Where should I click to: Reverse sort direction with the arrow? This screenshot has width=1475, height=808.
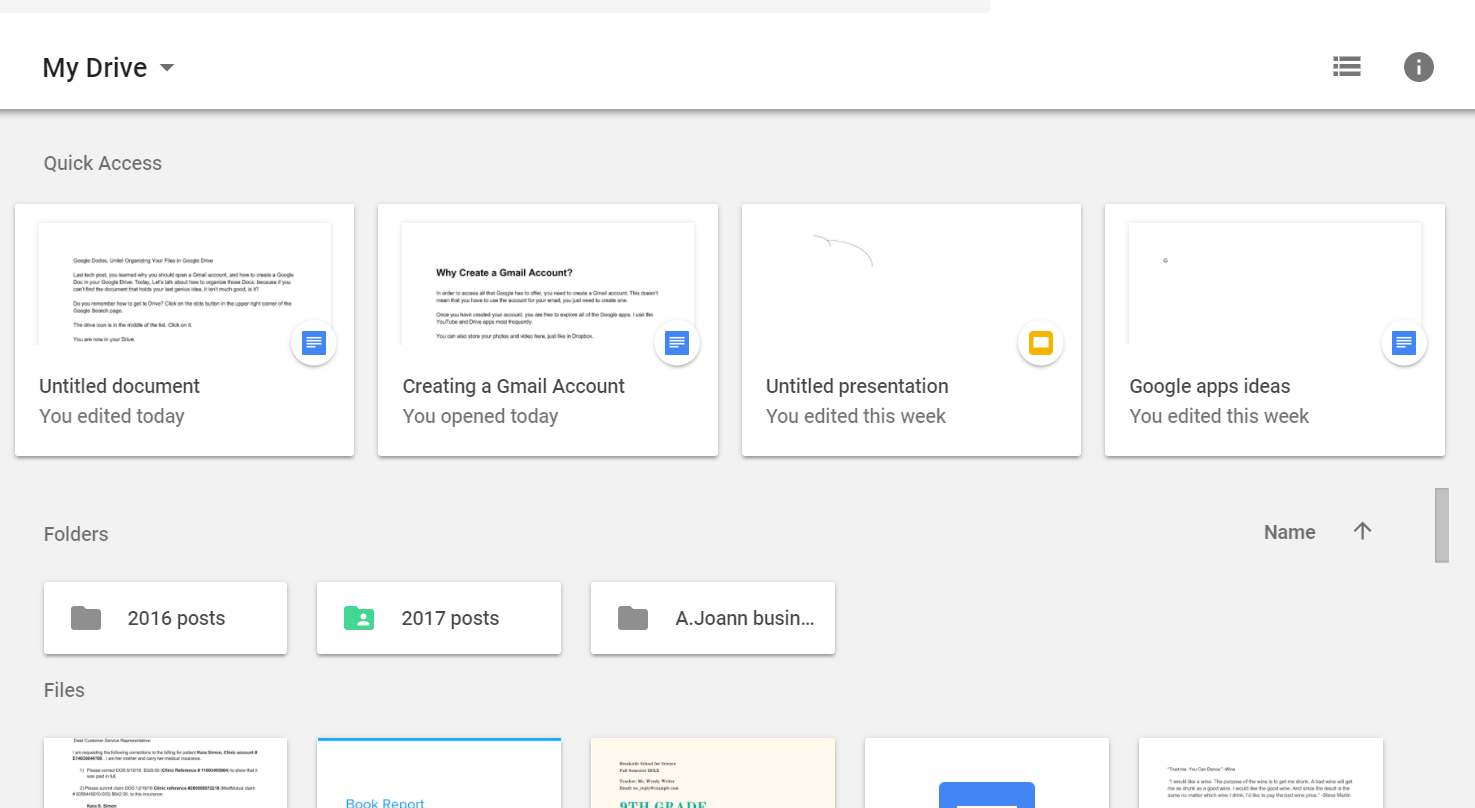1362,531
